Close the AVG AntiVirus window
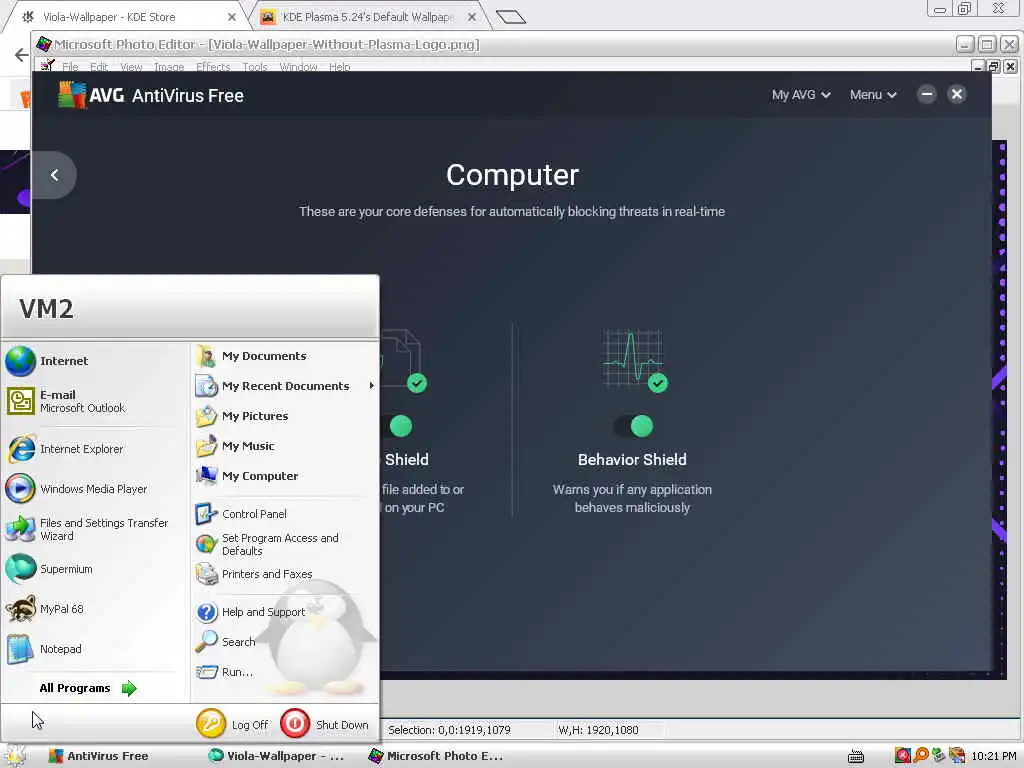Screen dimensions: 1024x768 point(957,95)
